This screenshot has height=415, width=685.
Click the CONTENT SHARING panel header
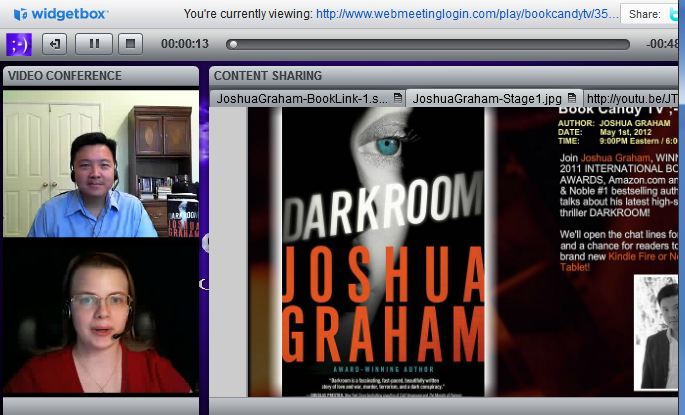click(443, 76)
